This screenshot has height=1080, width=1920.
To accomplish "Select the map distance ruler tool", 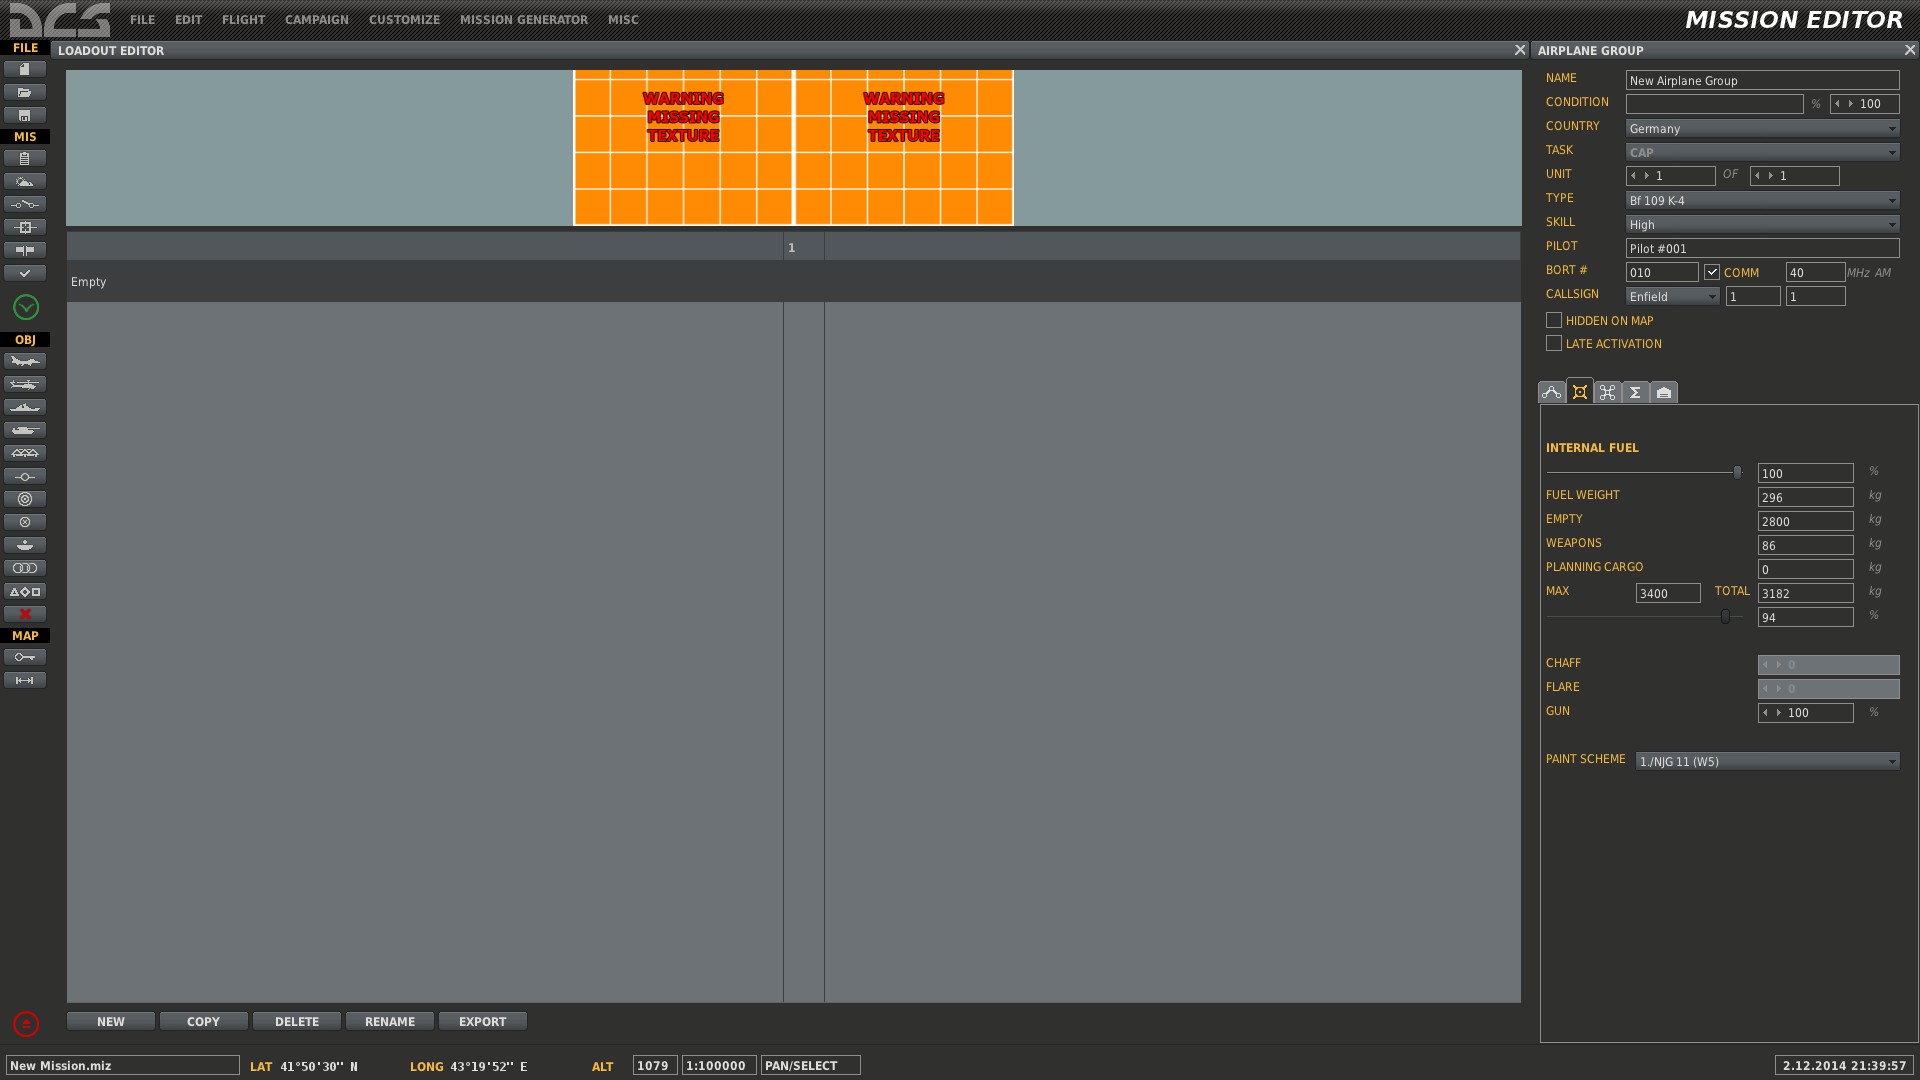I will 25,680.
